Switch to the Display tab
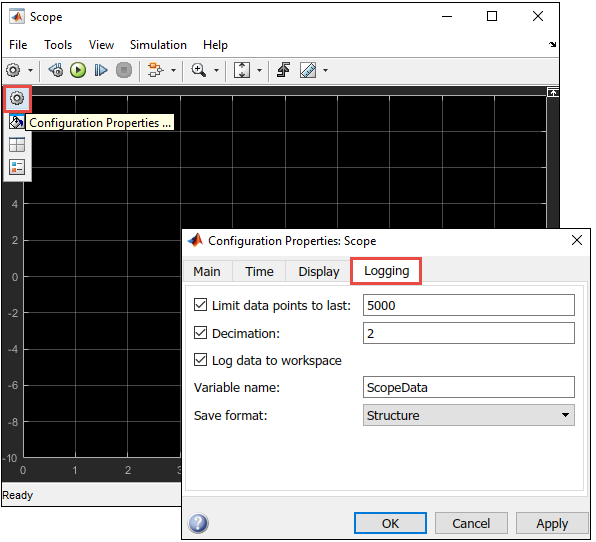Viewport: 596px width, 542px height. point(319,271)
